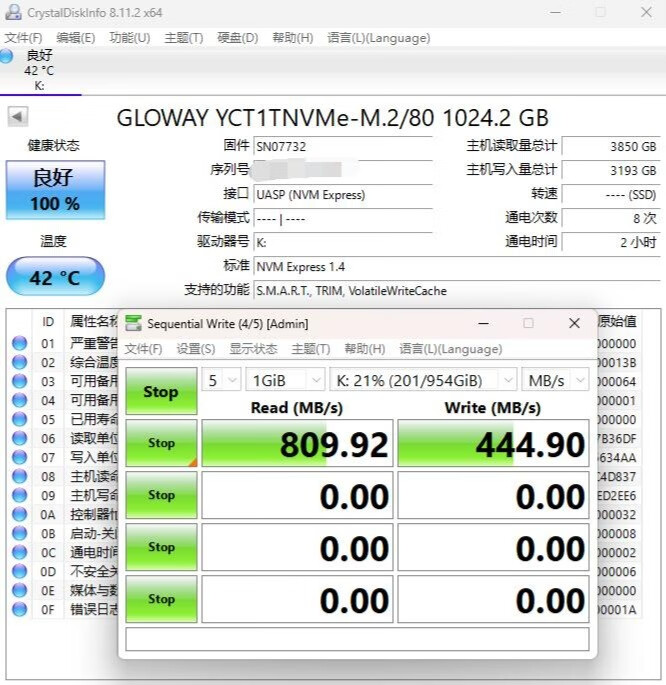Open 帮助(H) menu in CrystalDiskInfo
This screenshot has height=685, width=666.
pos(293,38)
